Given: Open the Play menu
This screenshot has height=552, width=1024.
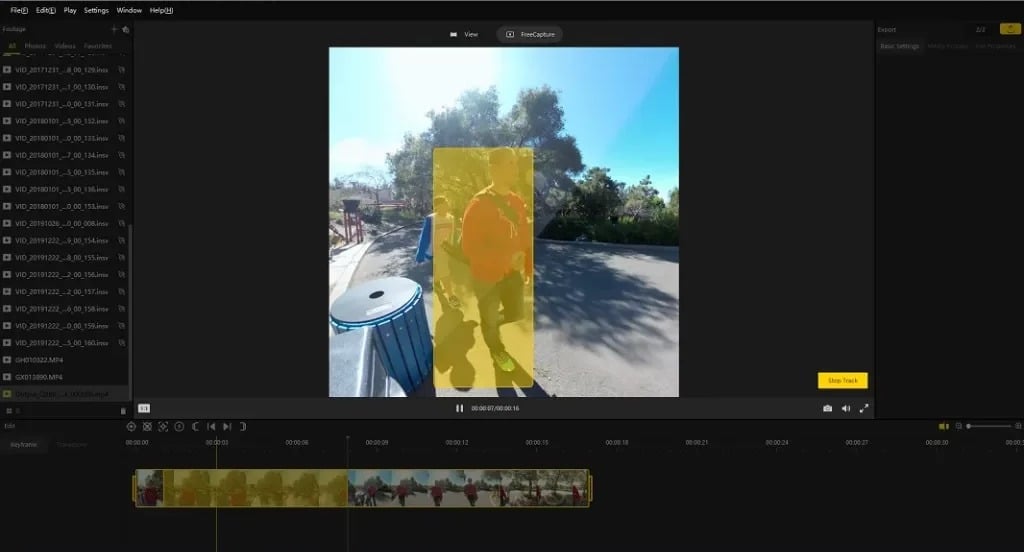Looking at the screenshot, I should point(70,10).
